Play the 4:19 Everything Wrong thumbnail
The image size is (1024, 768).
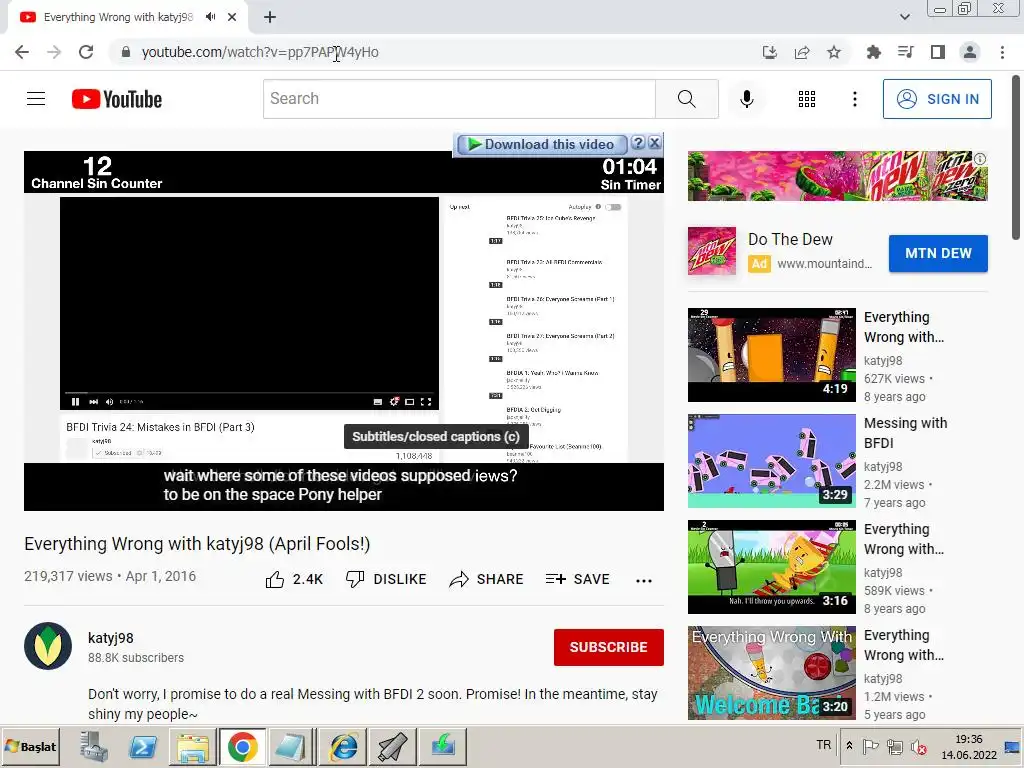(771, 355)
